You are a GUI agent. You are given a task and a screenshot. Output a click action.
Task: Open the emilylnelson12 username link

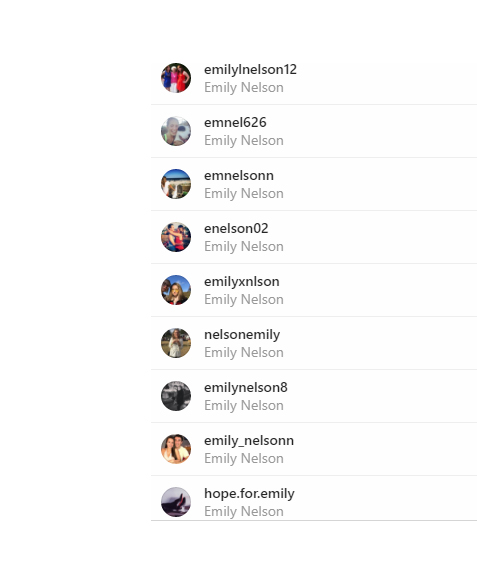pos(250,70)
